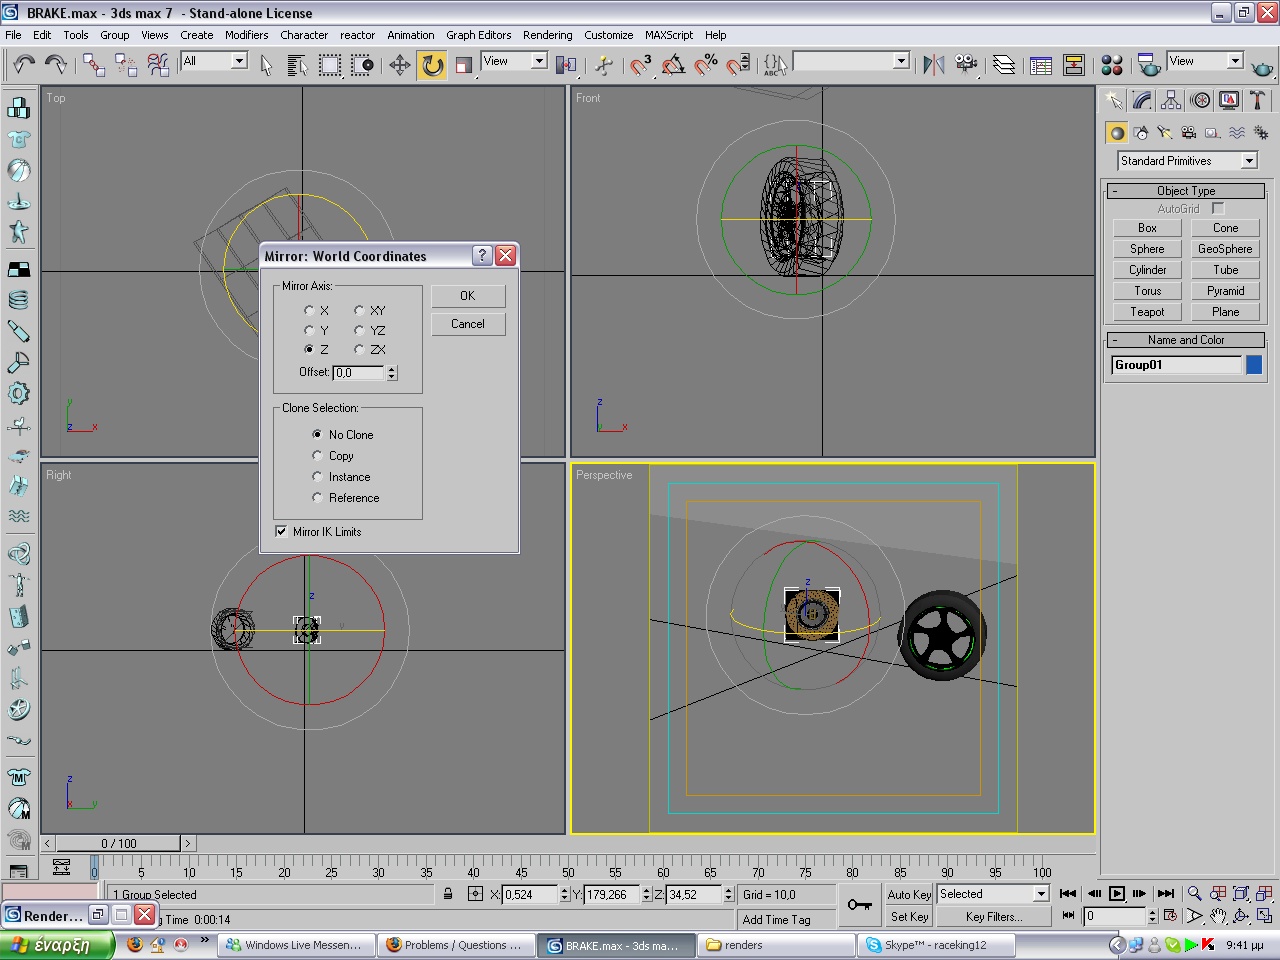Image resolution: width=1280 pixels, height=960 pixels.
Task: Expand the Standard Primitives dropdown
Action: point(1249,161)
